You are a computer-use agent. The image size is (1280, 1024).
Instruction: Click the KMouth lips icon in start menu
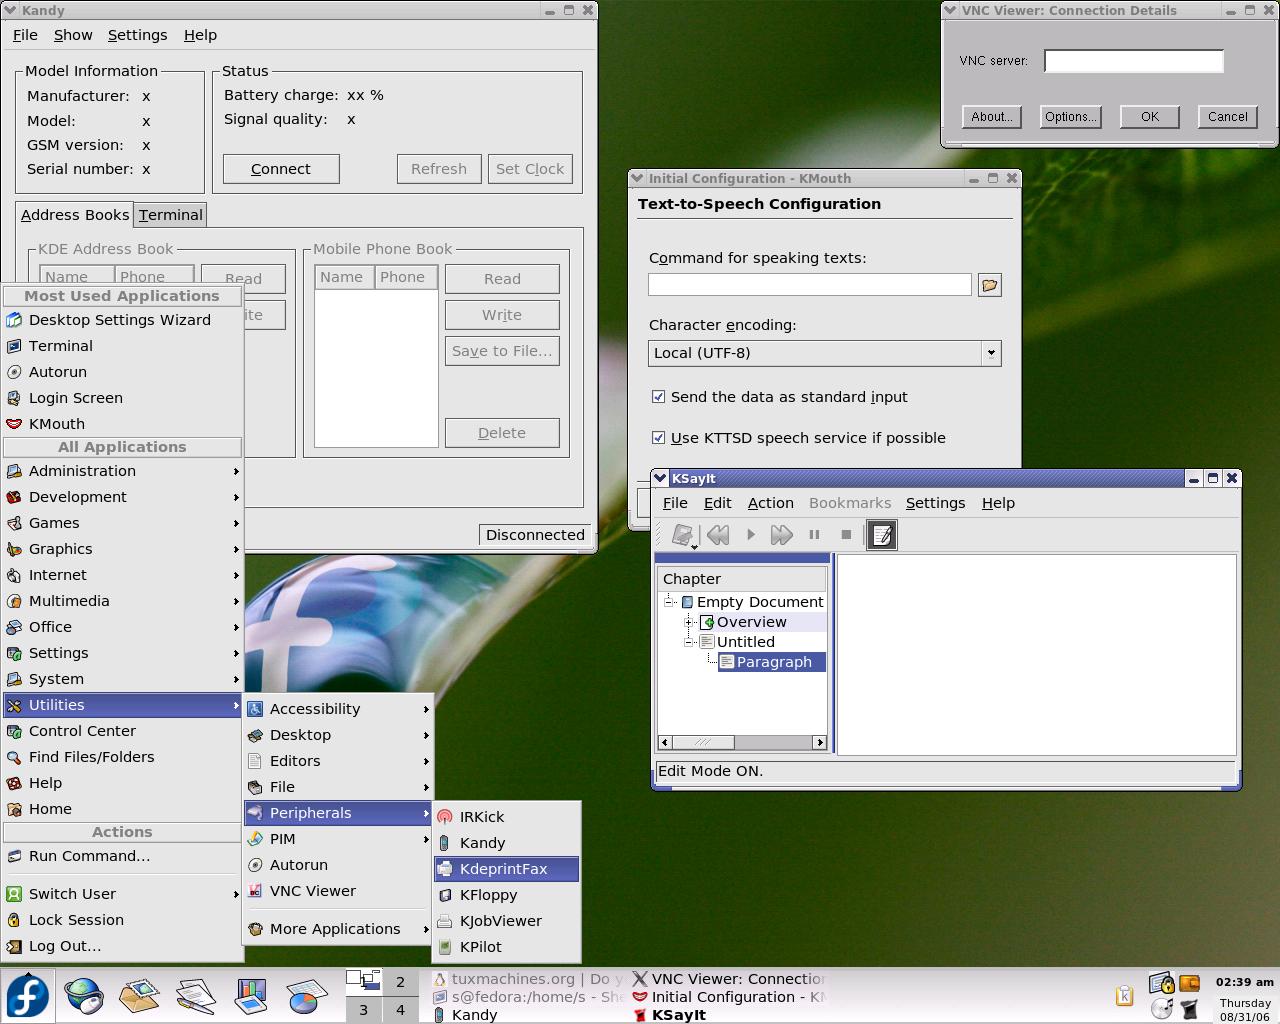pyautogui.click(x=14, y=424)
